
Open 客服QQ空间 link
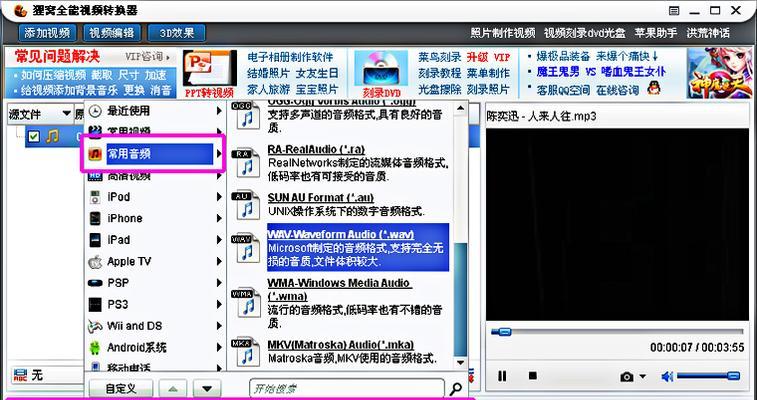563,90
